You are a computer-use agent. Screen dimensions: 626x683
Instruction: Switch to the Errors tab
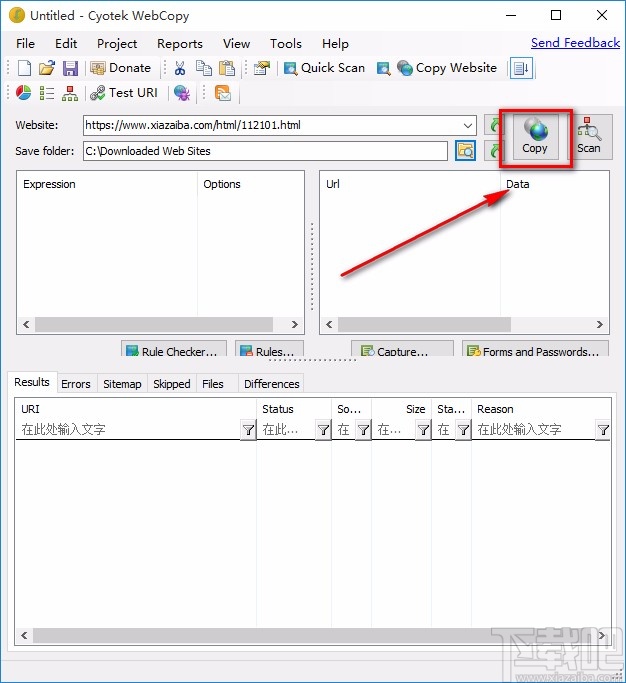pos(76,384)
